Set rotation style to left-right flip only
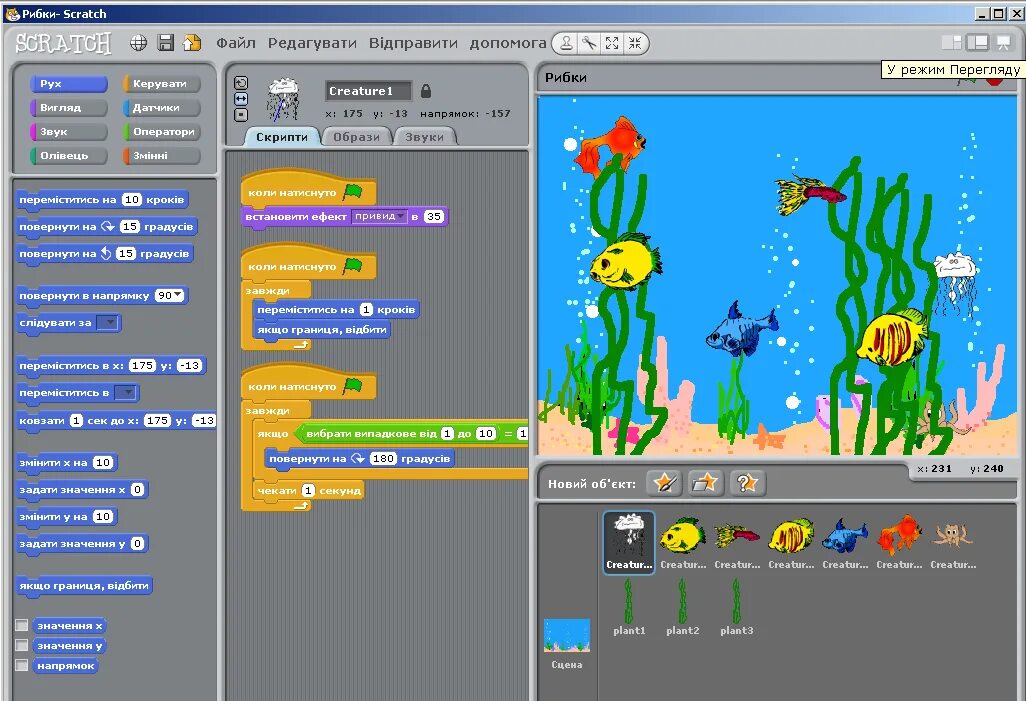This screenshot has width=1026, height=701. 241,99
